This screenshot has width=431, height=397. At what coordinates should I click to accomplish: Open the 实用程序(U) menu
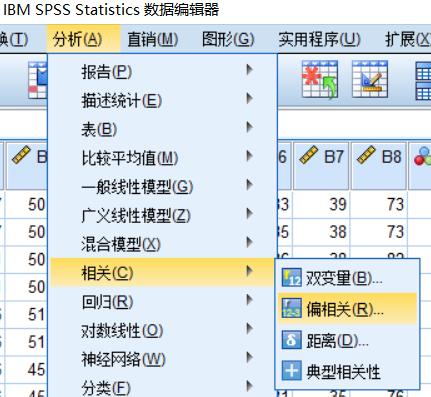(320, 39)
